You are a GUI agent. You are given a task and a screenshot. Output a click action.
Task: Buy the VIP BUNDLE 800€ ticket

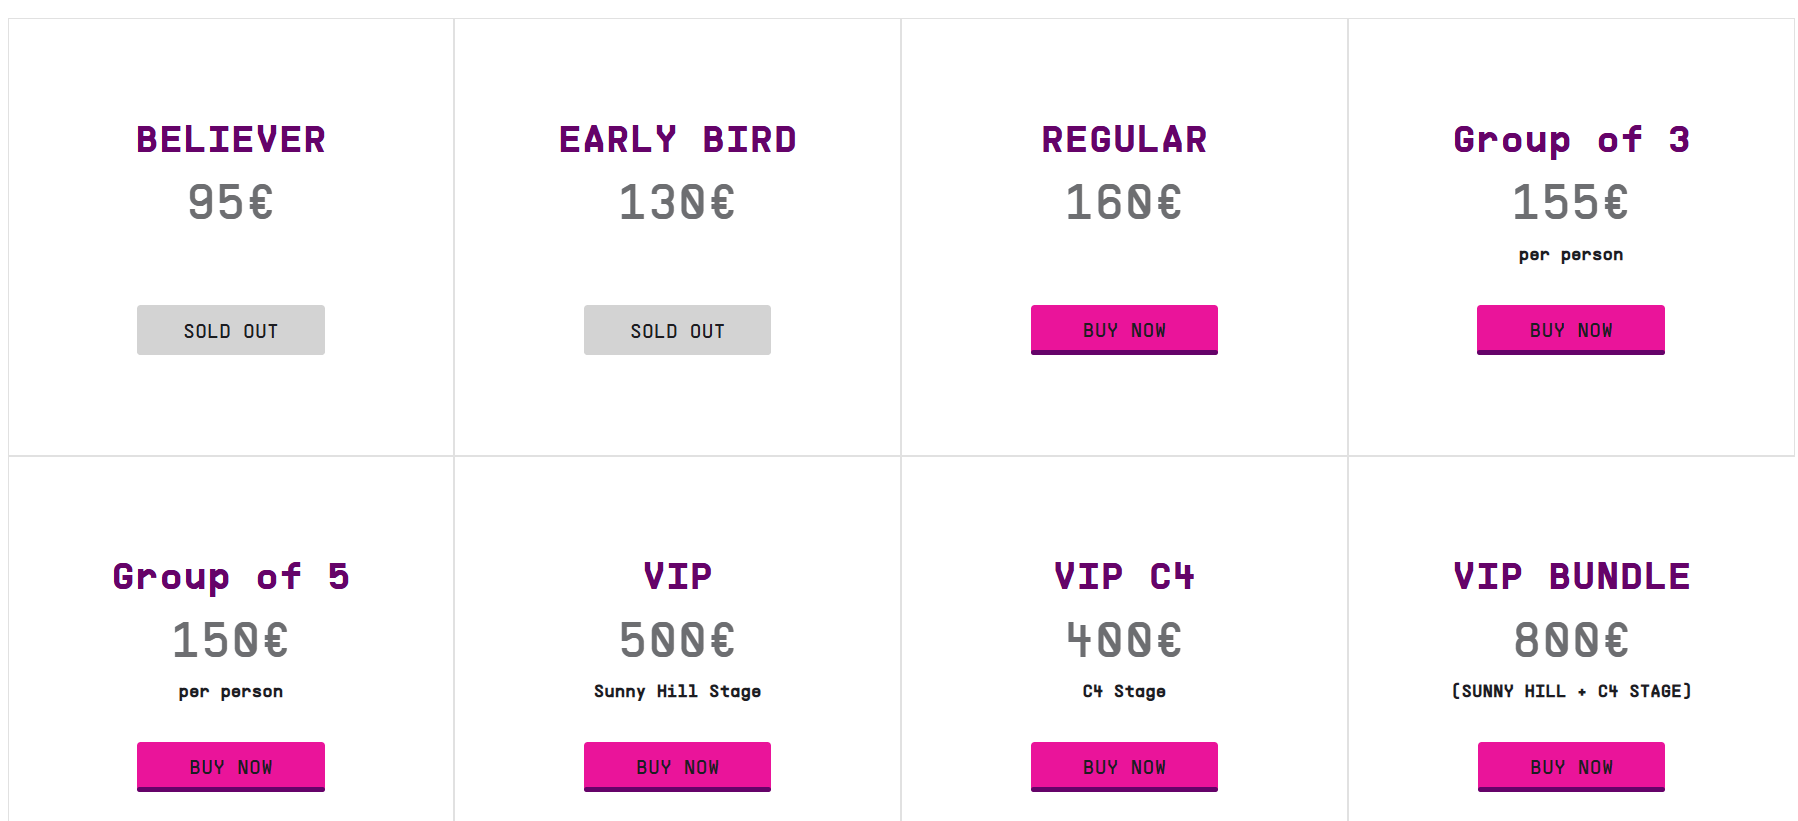pyautogui.click(x=1571, y=767)
